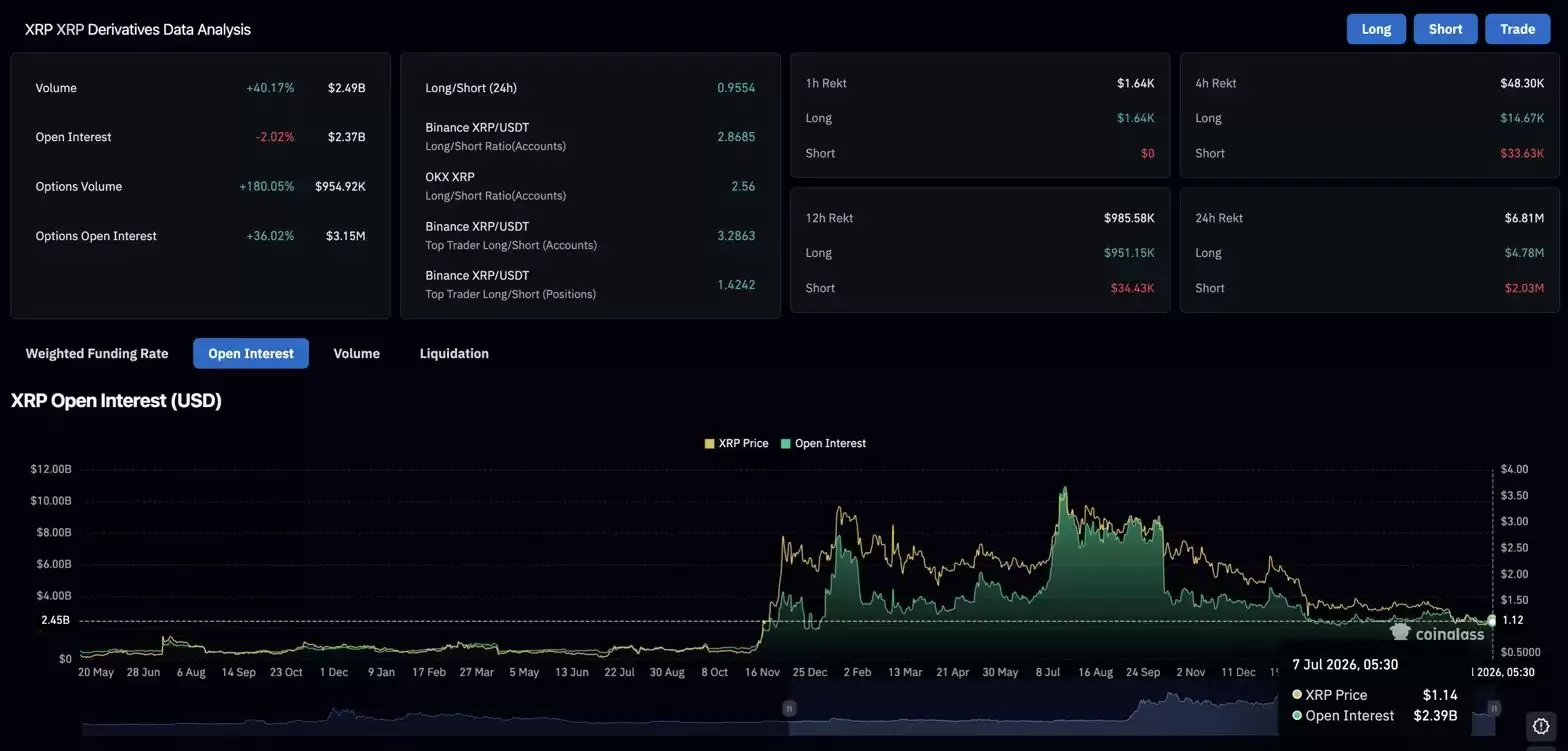The image size is (1568, 751).
Task: Click 12h short liquidation $34.43K
Action: pos(1132,288)
